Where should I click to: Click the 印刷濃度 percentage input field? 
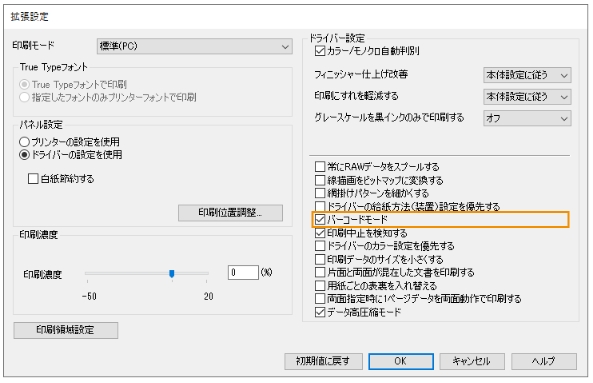point(243,273)
